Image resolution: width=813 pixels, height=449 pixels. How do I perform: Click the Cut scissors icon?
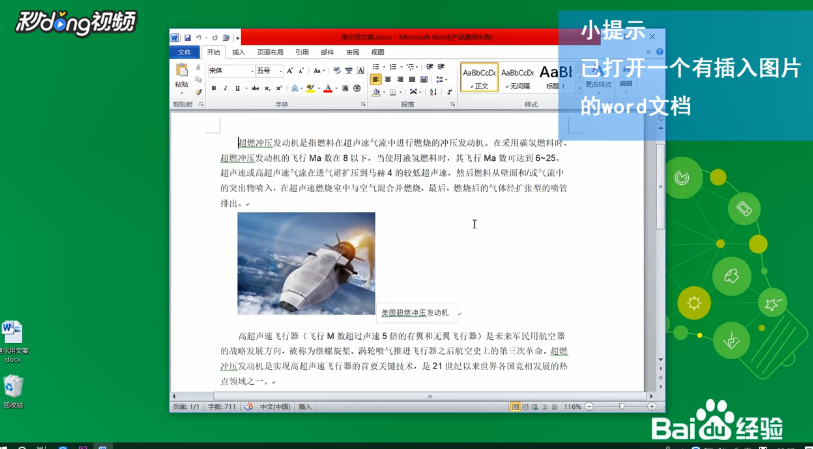tap(198, 67)
